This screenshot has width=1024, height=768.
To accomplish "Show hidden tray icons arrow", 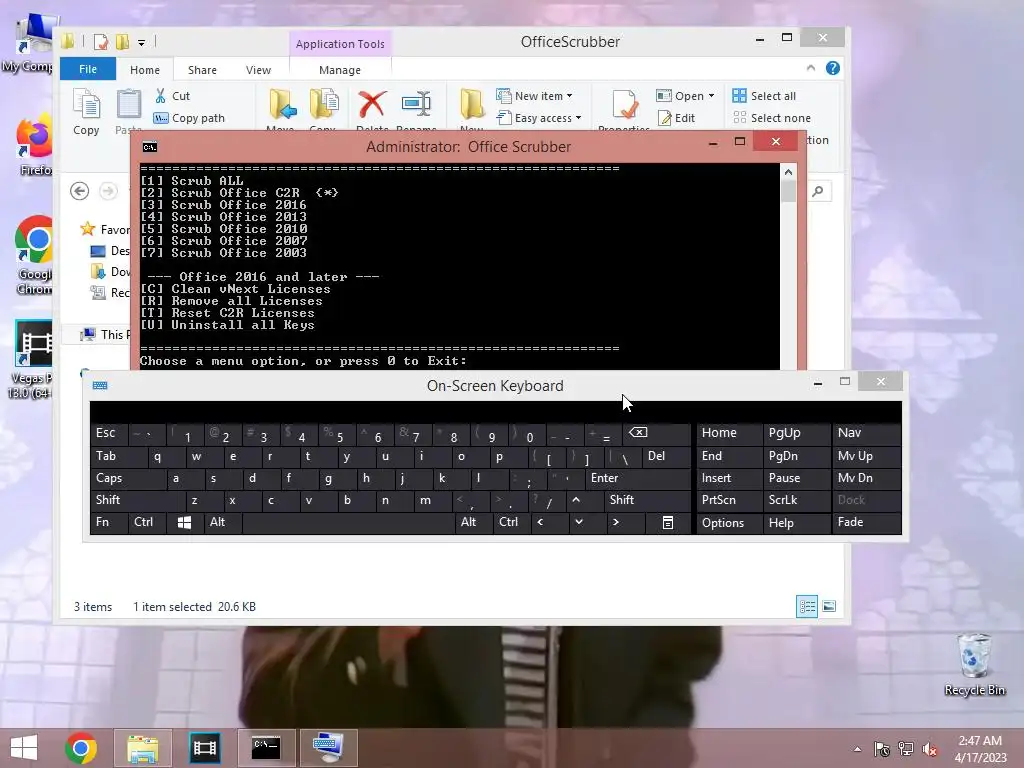I will pos(857,749).
